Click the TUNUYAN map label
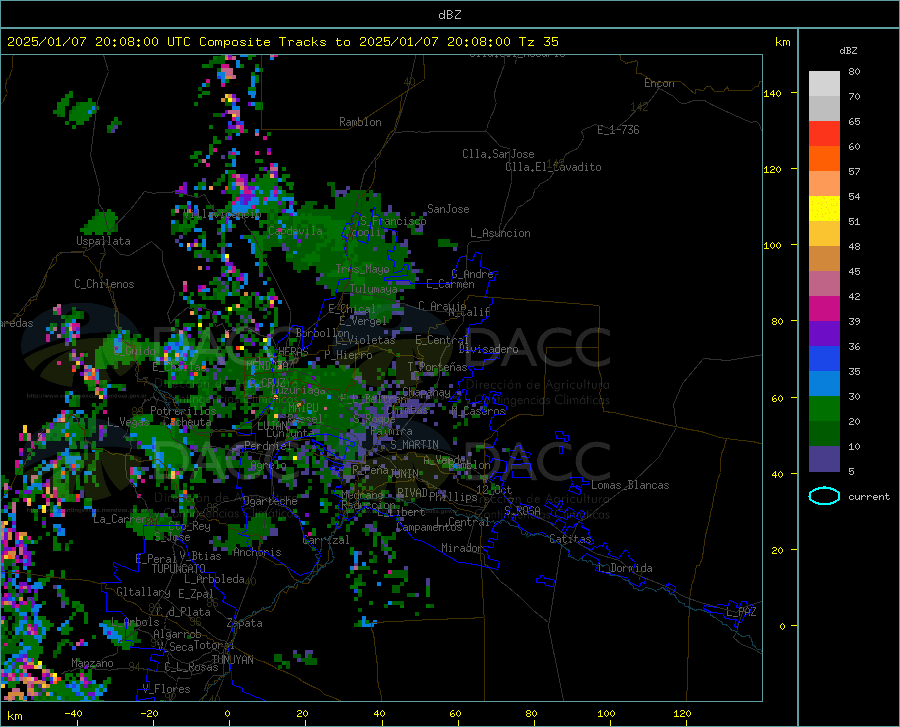Image resolution: width=900 pixels, height=727 pixels. click(x=232, y=660)
